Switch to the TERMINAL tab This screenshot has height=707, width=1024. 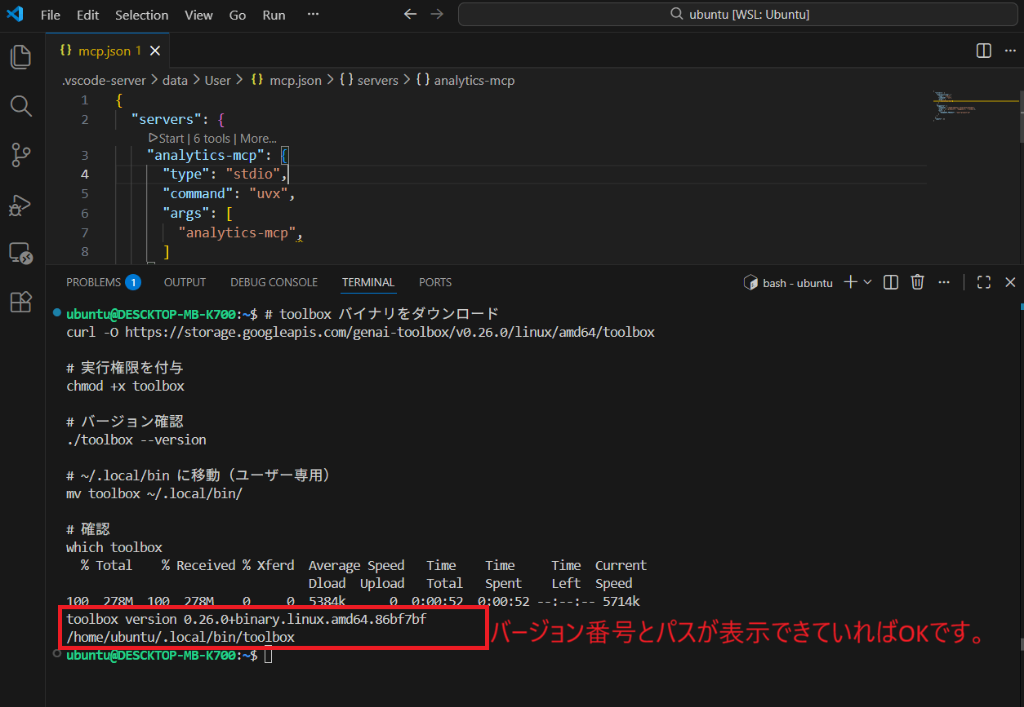368,282
